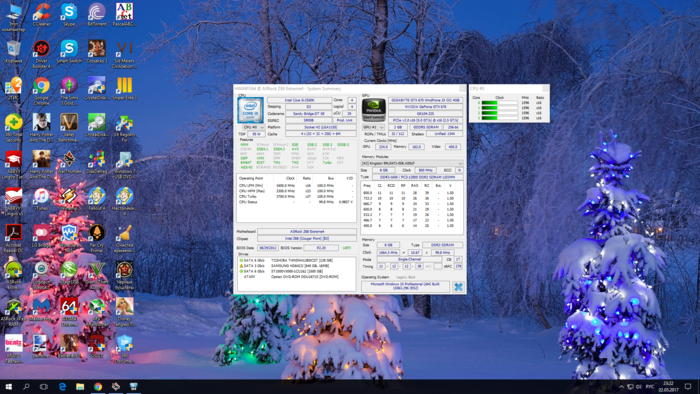Click the NVIDIA GeForce GPU logo
This screenshot has width=700, height=394.
(x=374, y=110)
